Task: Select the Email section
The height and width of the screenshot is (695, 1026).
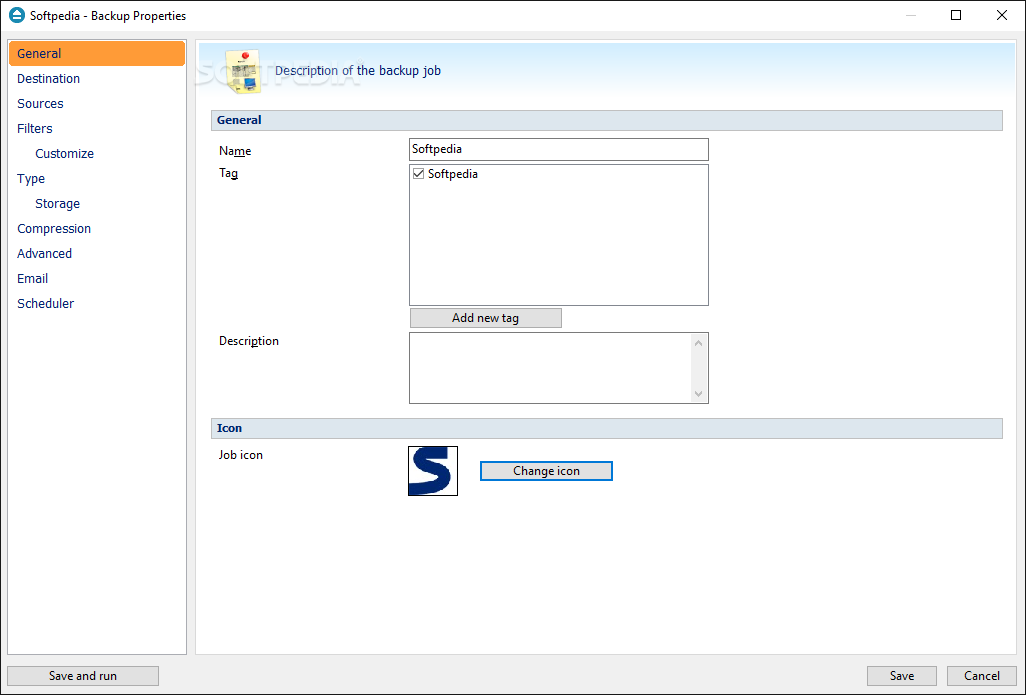Action: coord(32,278)
